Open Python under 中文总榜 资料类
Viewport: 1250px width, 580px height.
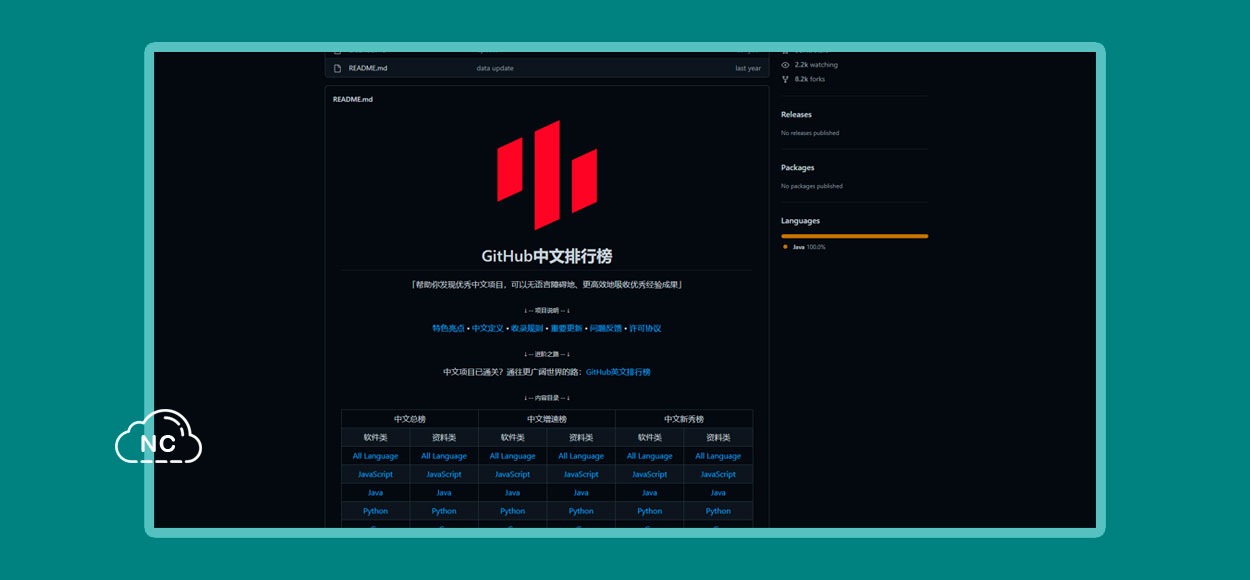point(444,511)
